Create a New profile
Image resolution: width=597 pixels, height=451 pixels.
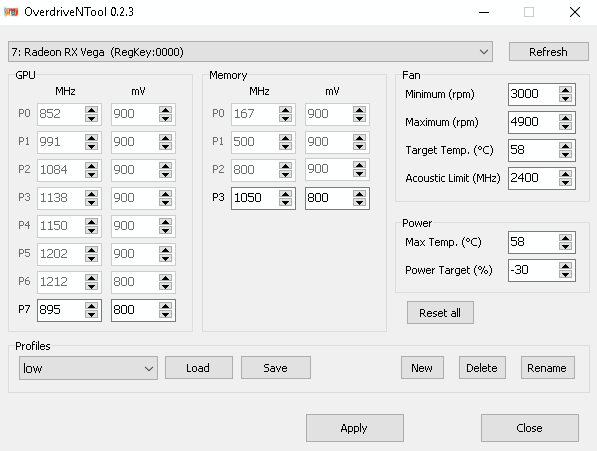pos(422,368)
